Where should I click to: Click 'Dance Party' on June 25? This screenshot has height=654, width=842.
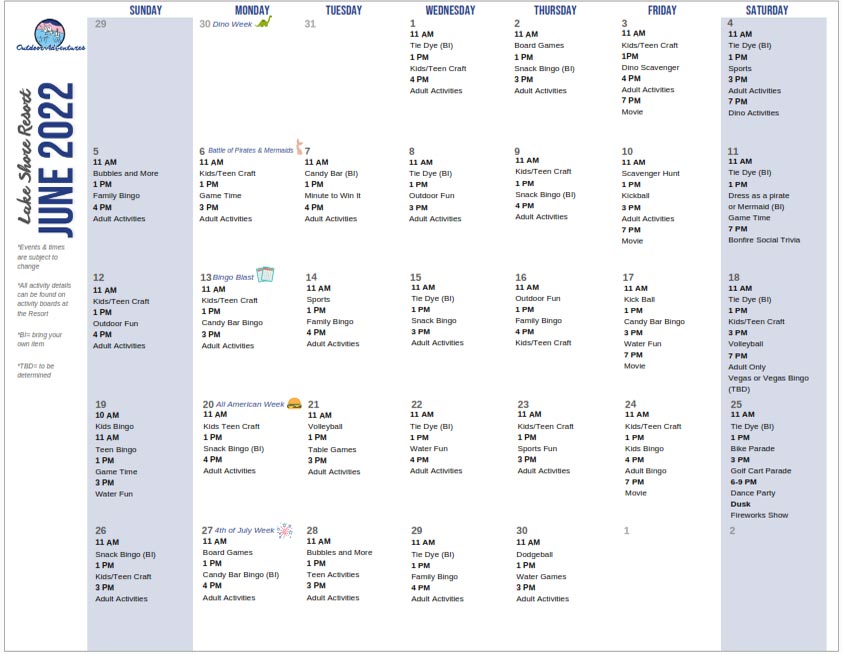[753, 493]
